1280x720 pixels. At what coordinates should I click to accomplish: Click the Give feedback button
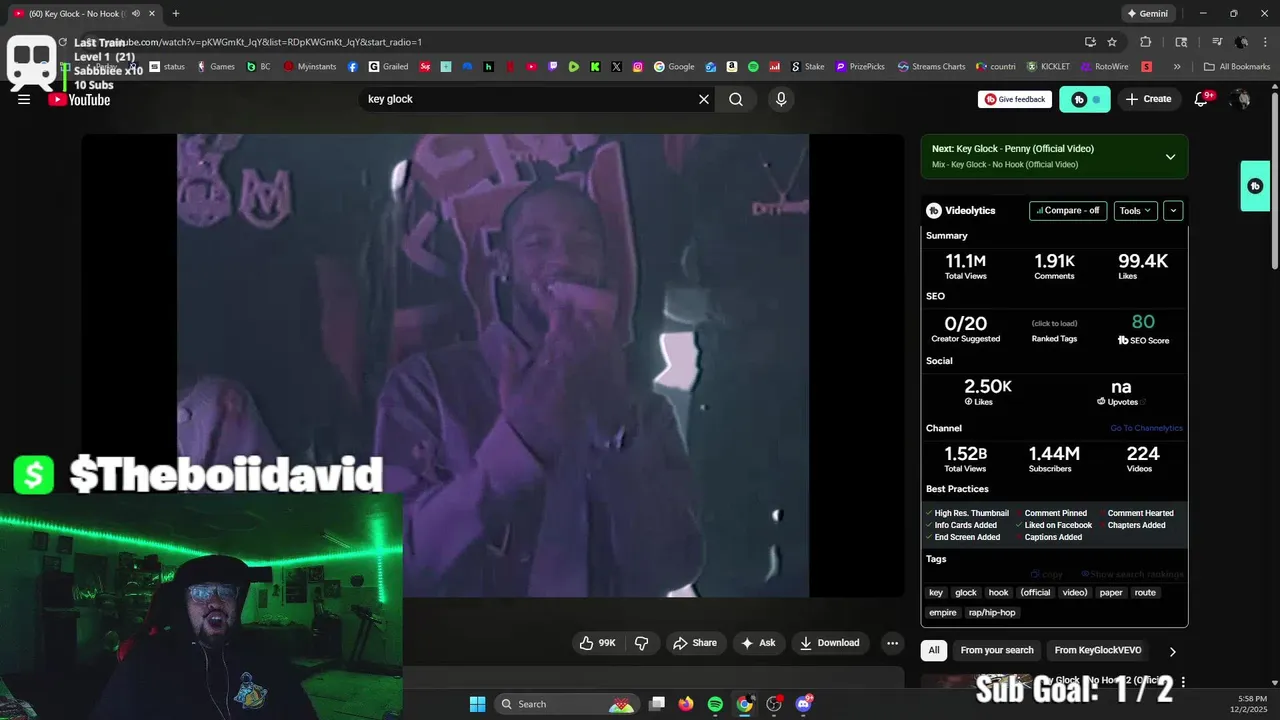point(1015,99)
